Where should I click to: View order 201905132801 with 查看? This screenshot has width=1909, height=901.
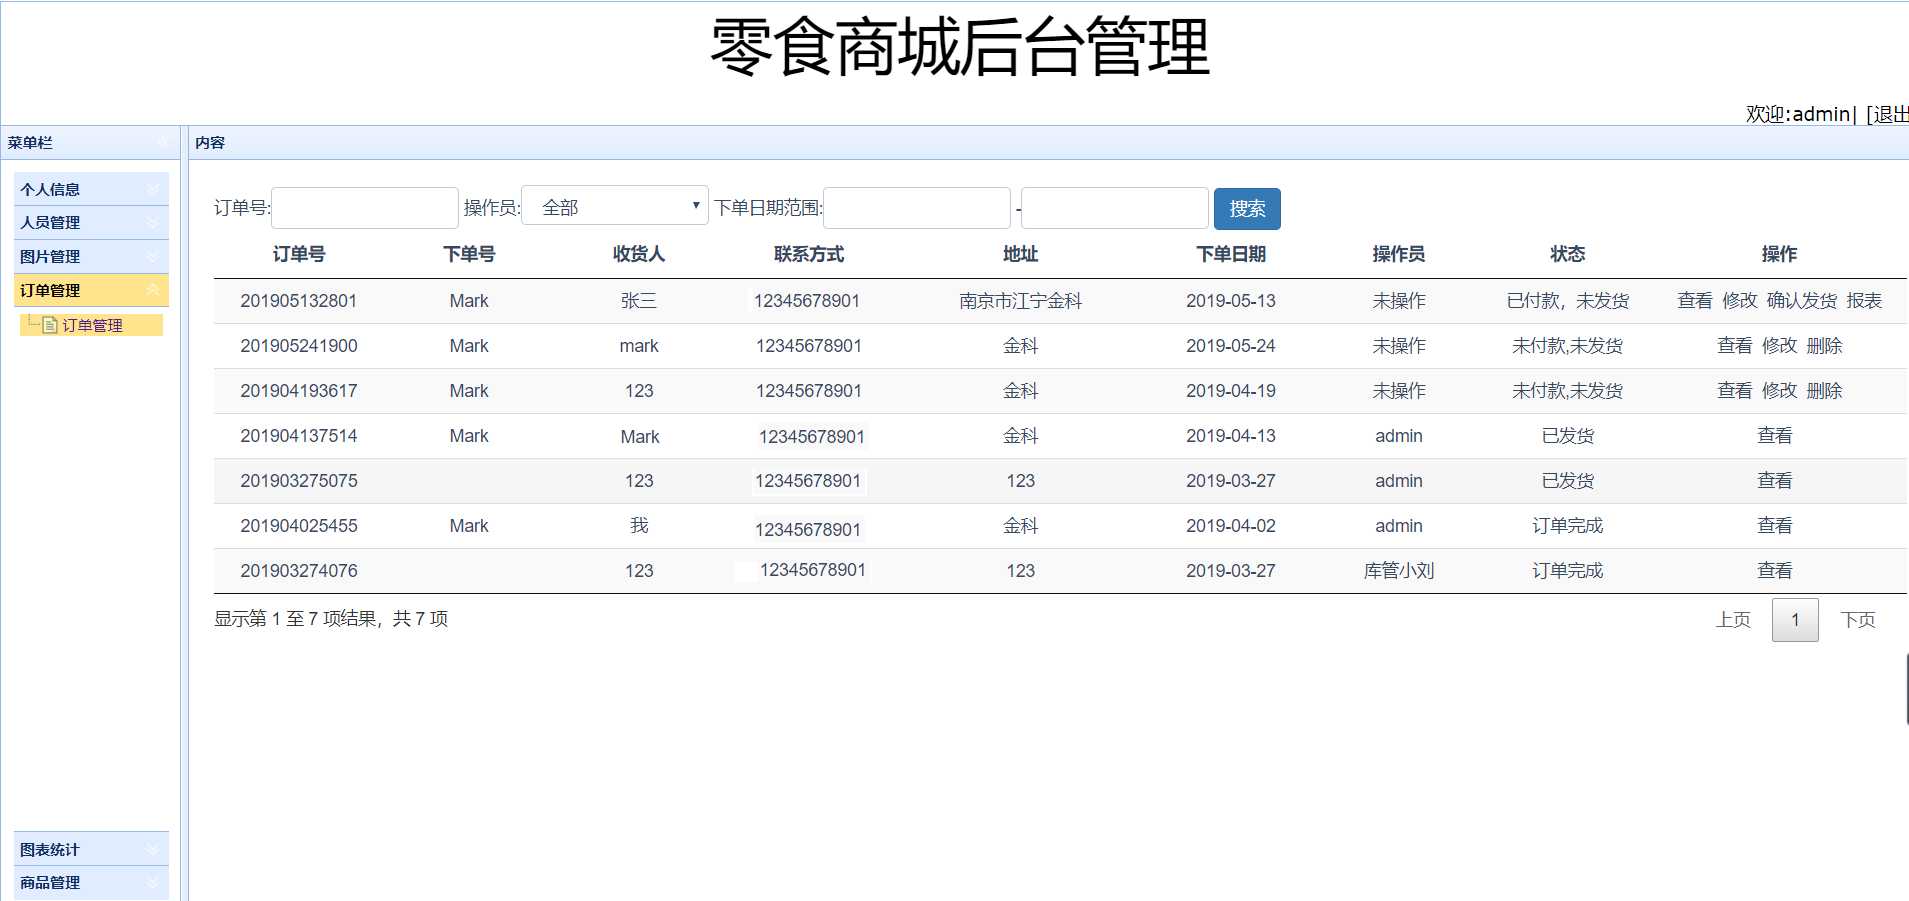1695,301
